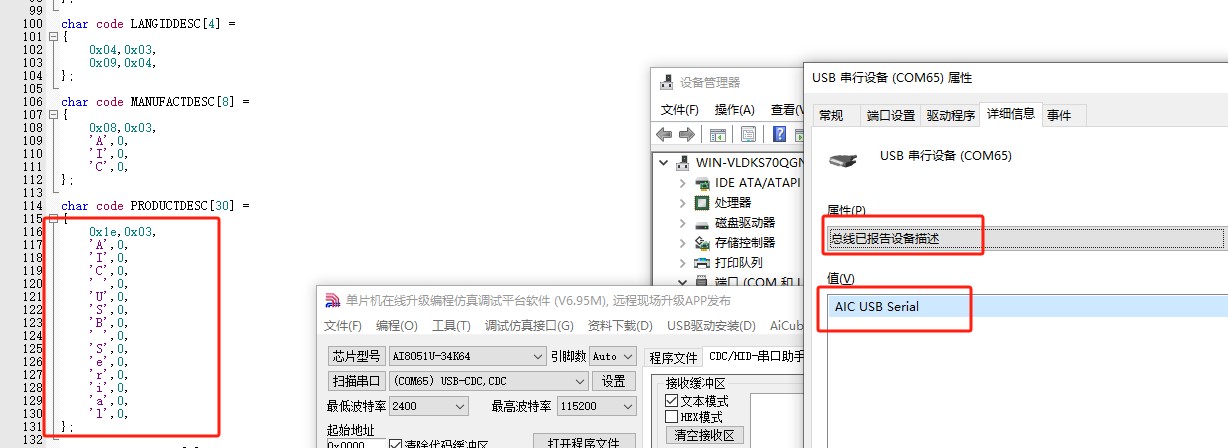
Task: Switch to 程序文件 tab in programmer
Action: [673, 357]
